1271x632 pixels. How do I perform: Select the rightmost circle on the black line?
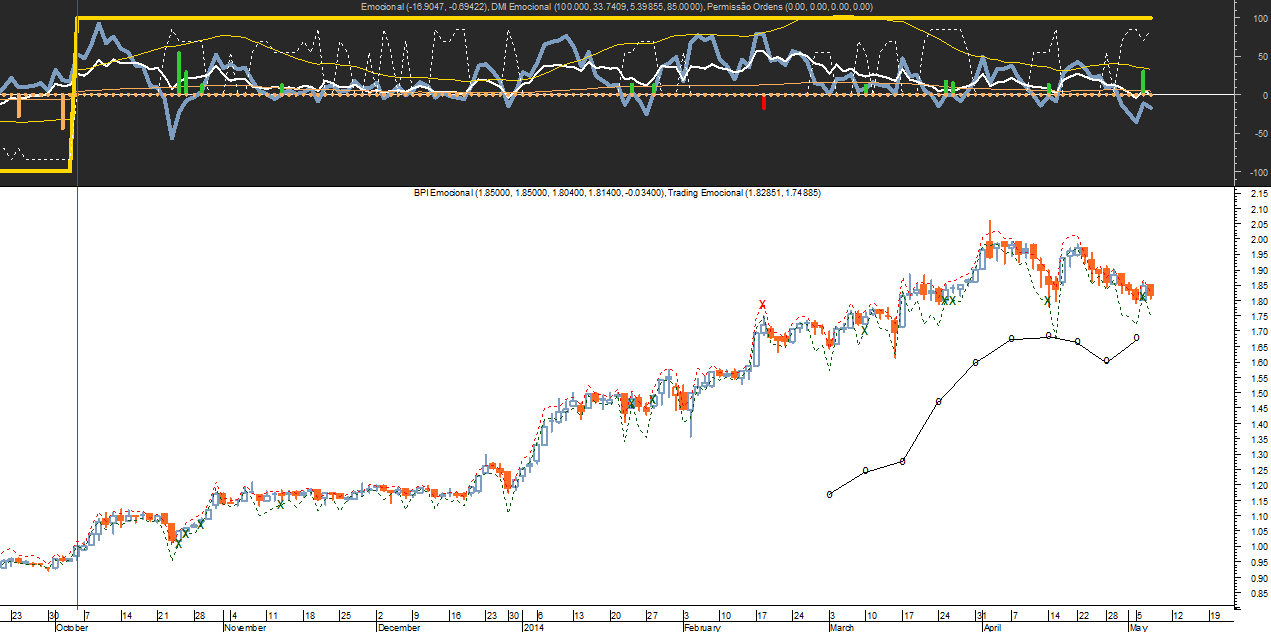coord(1137,338)
